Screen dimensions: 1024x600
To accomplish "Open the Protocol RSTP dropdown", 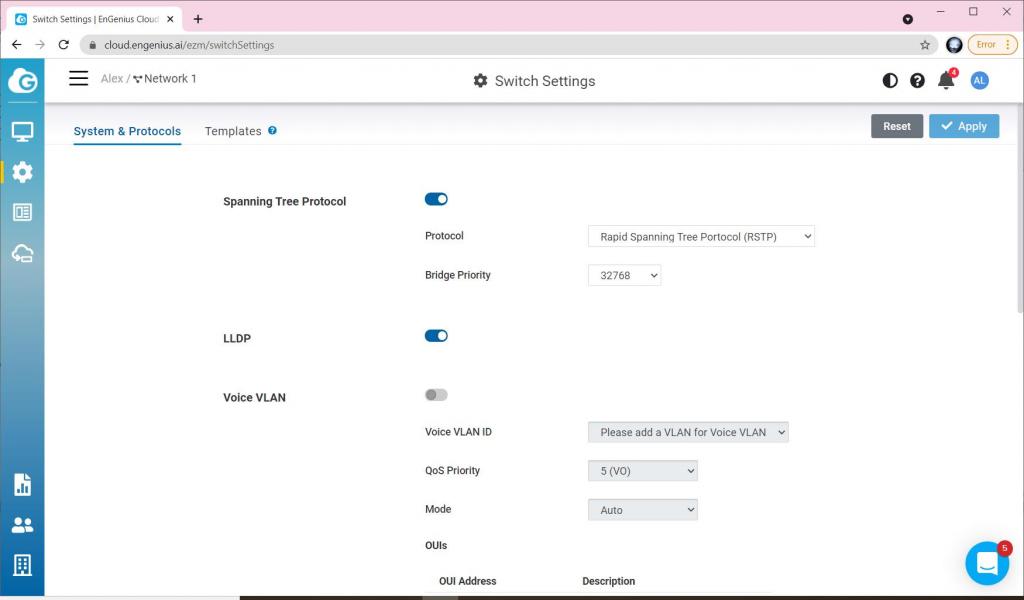I will 701,236.
